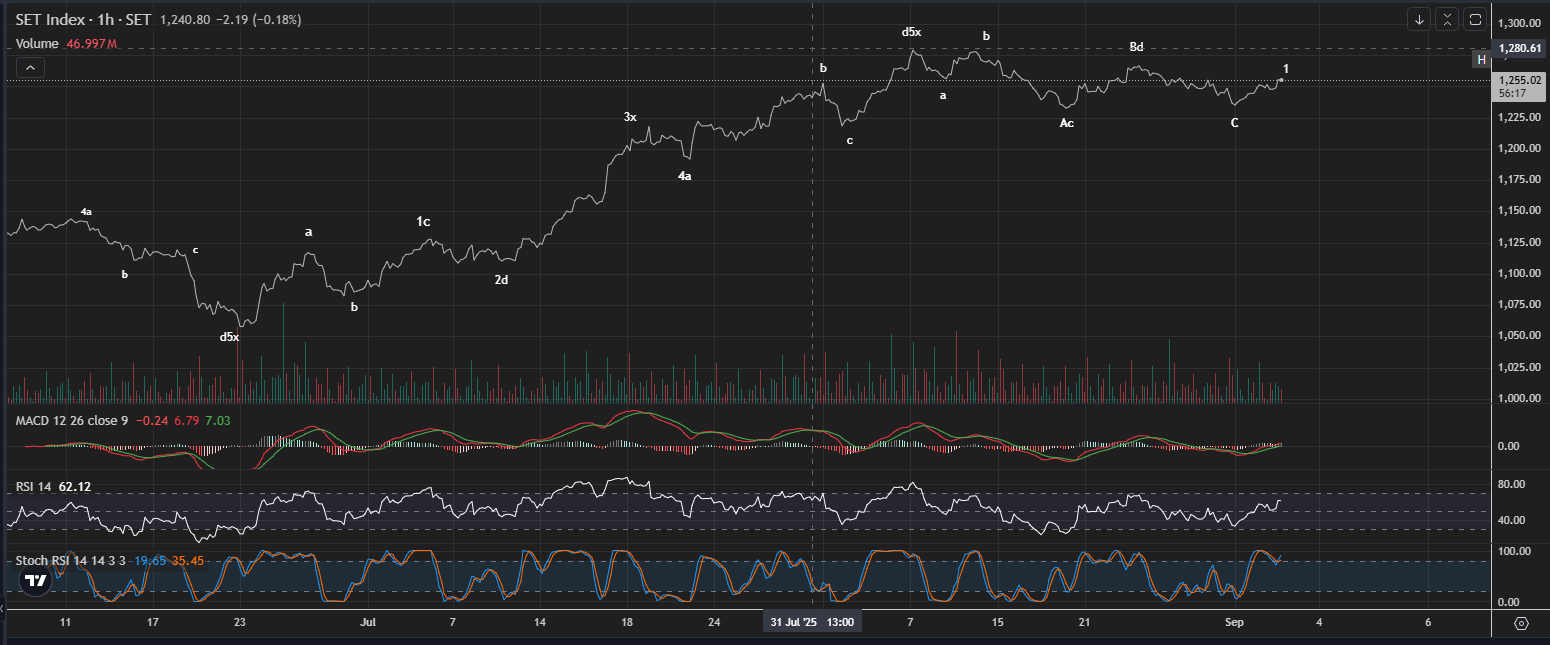Open the chart settings gear icon
Screen dimensions: 1550x645
pyautogui.click(x=1521, y=623)
